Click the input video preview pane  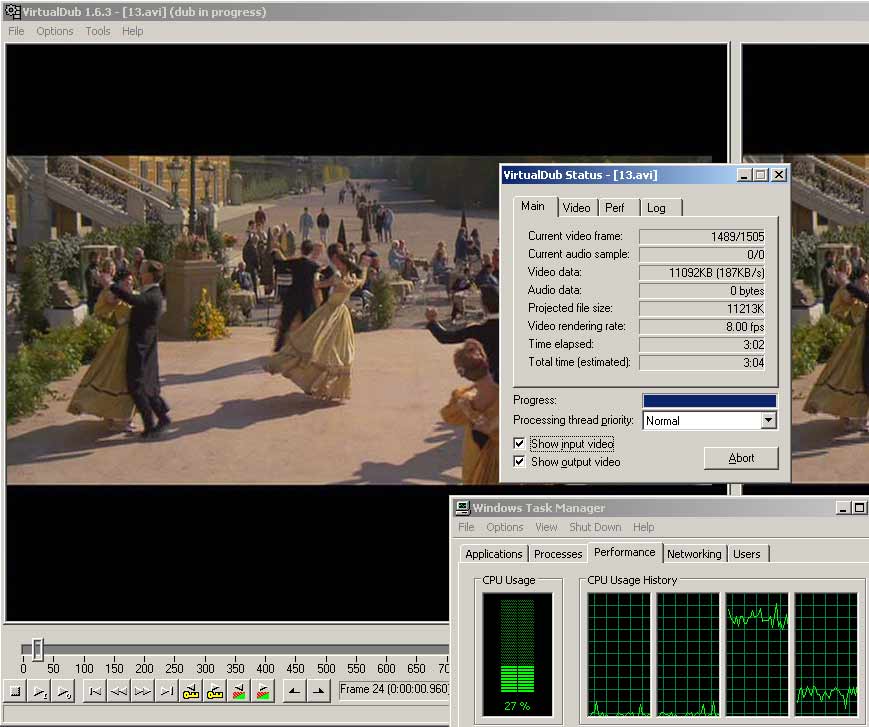tap(367, 332)
